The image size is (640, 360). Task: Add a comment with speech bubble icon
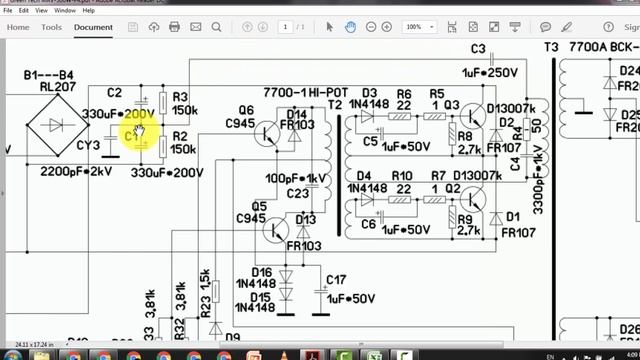[545, 27]
